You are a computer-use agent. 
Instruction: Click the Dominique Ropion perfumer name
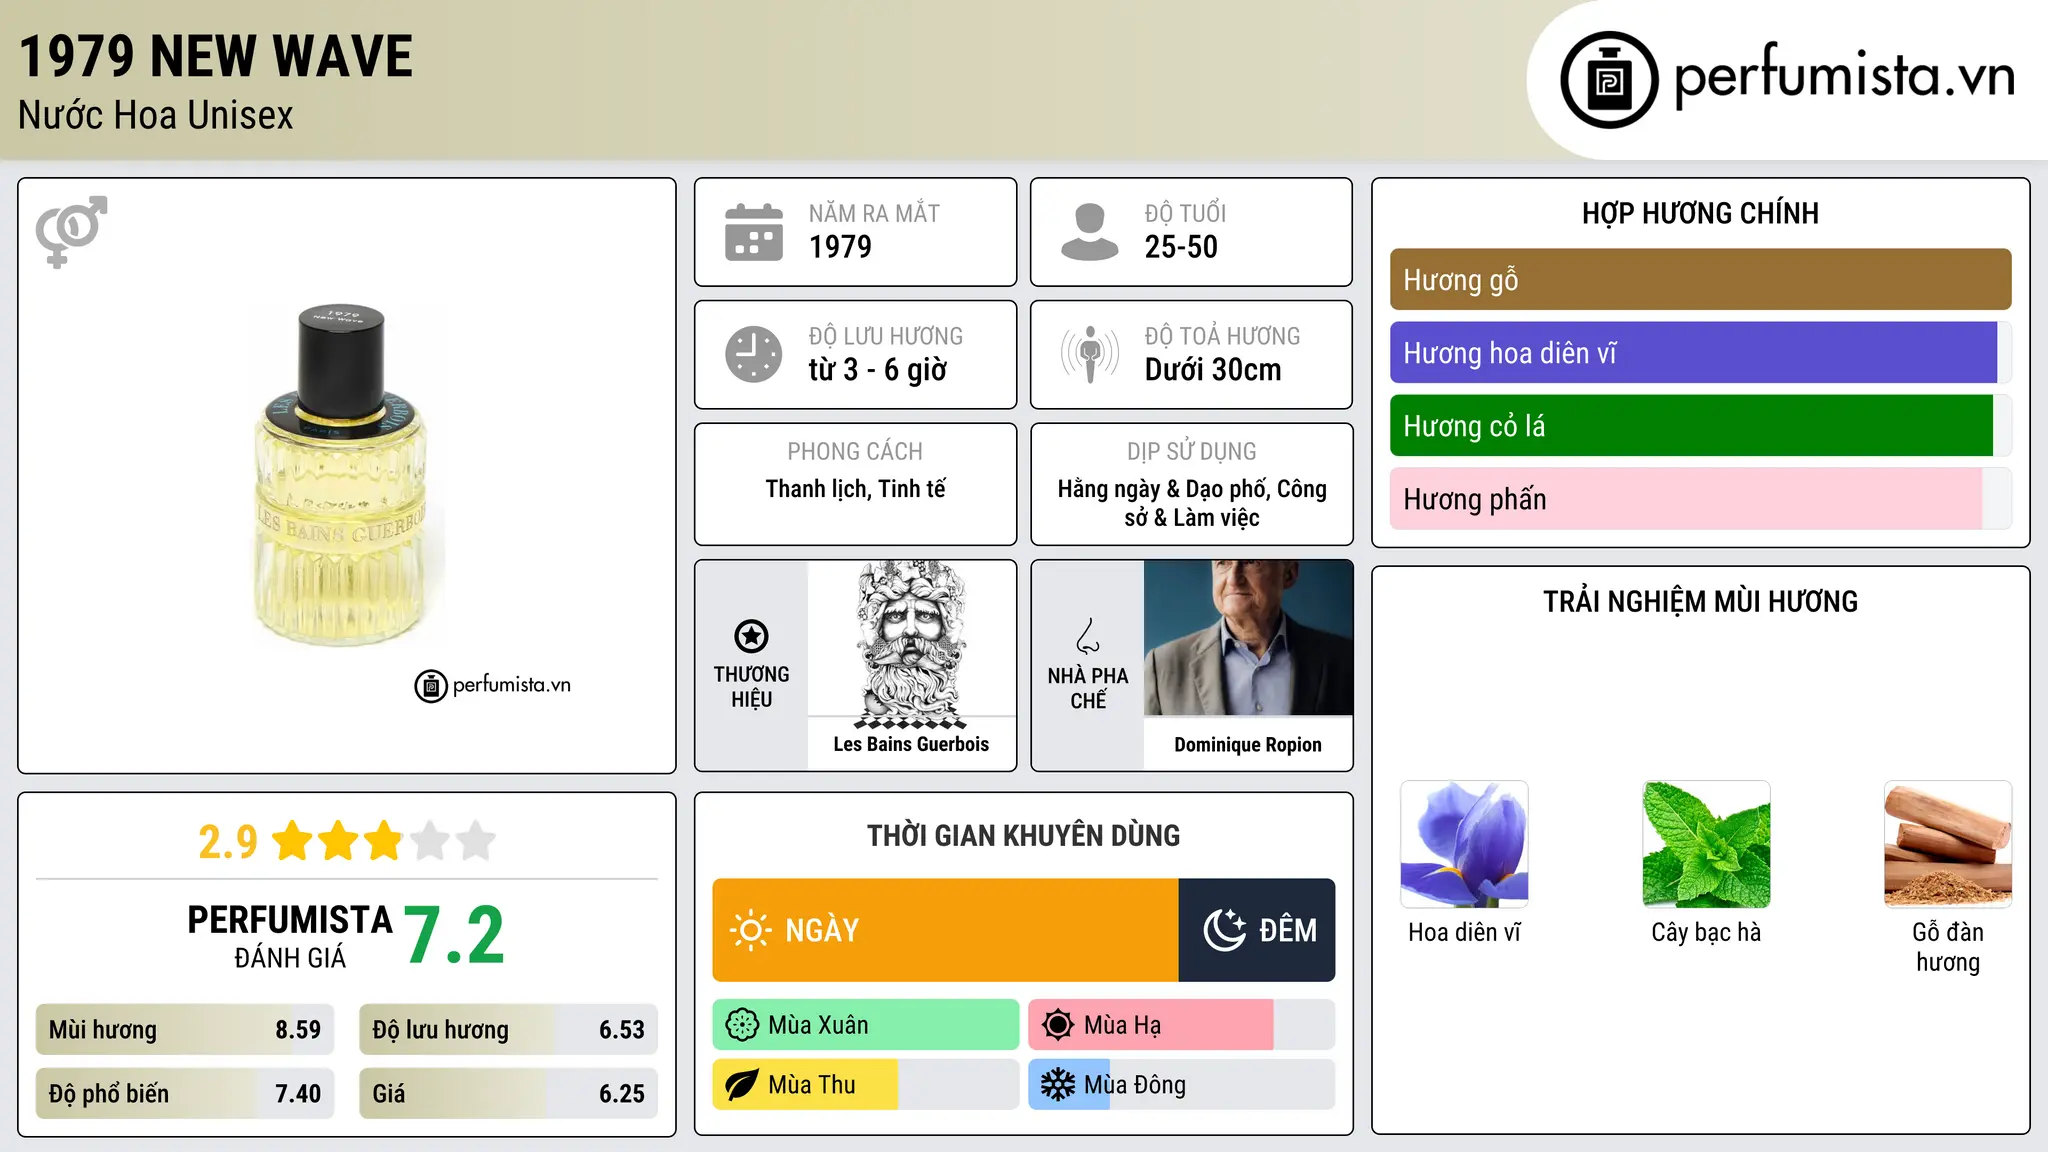(1248, 745)
